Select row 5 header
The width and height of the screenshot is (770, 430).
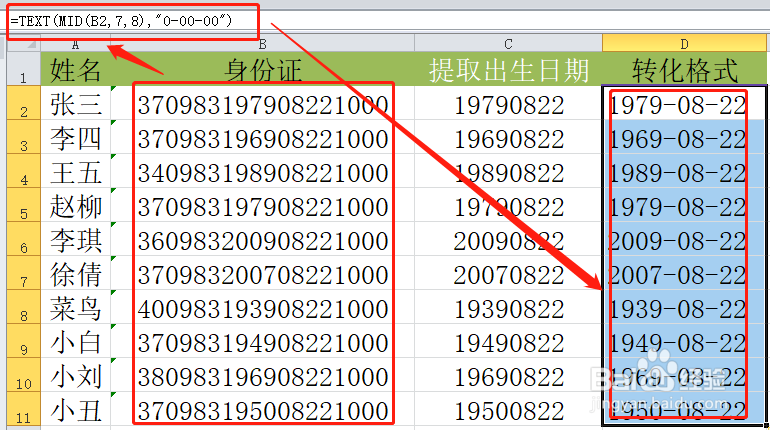click(24, 205)
